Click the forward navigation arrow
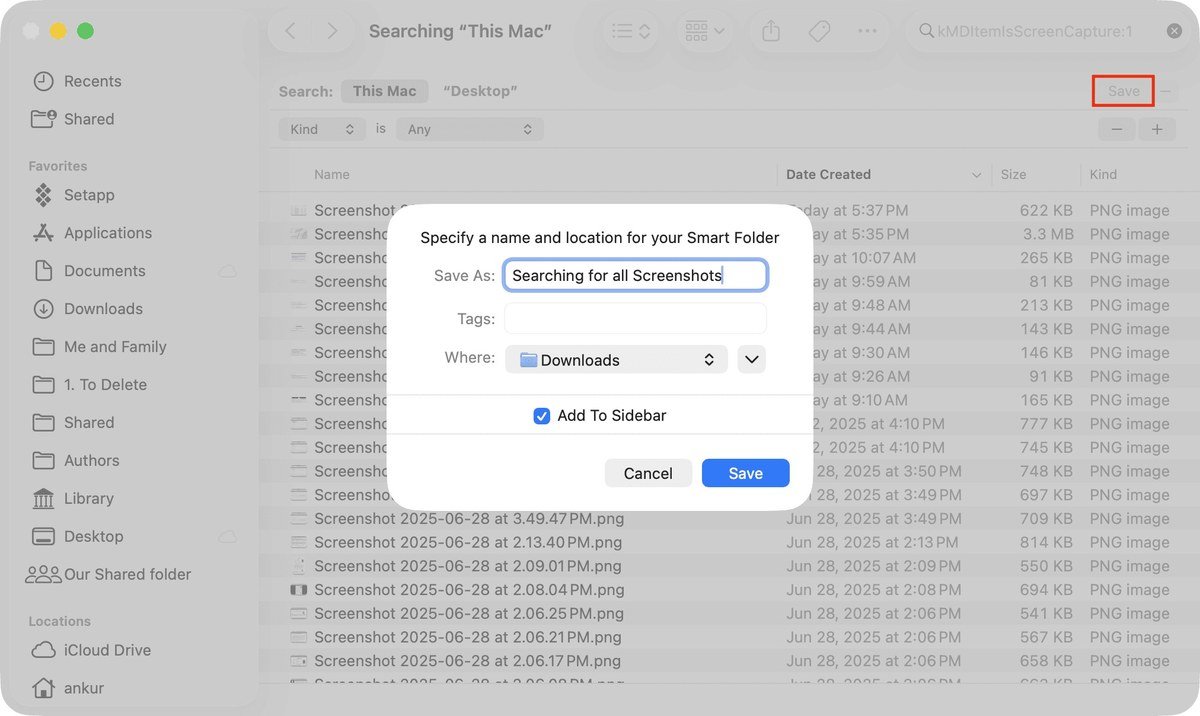The height and width of the screenshot is (716, 1200). 333,31
